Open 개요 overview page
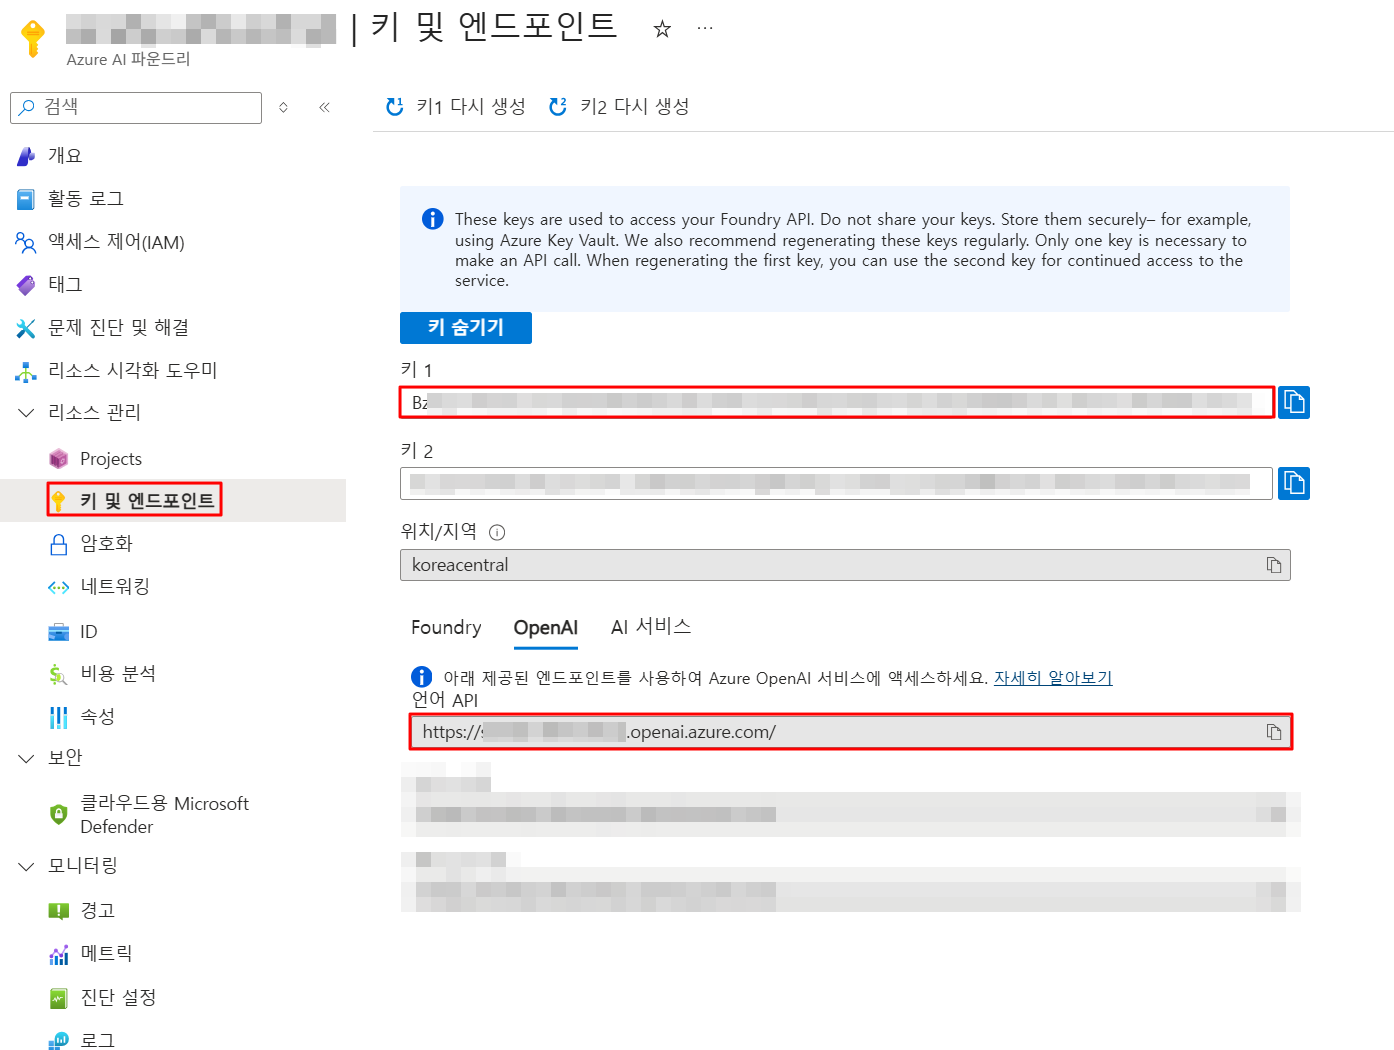 (65, 155)
